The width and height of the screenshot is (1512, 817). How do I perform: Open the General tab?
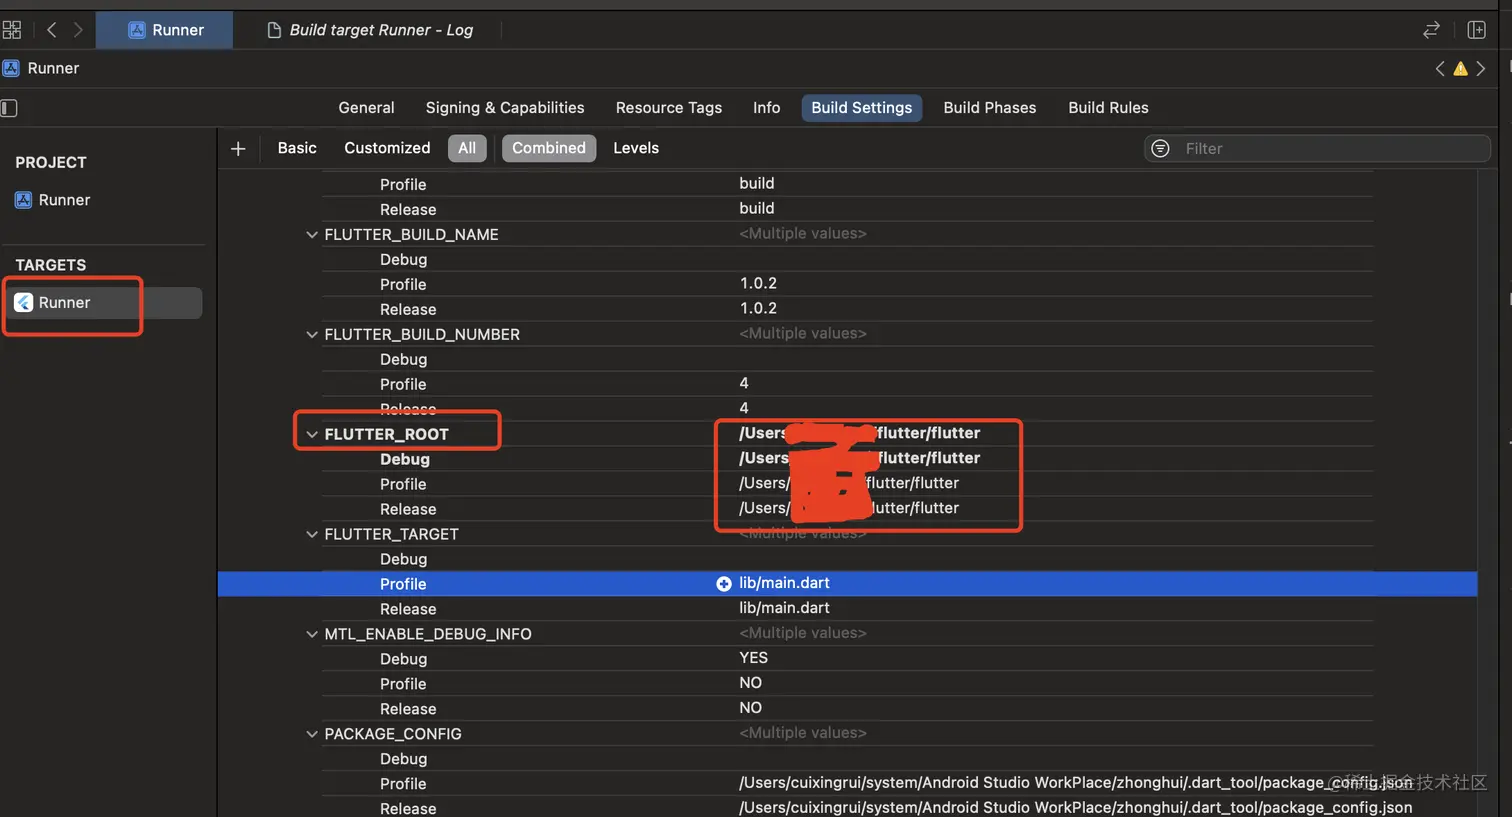[366, 108]
